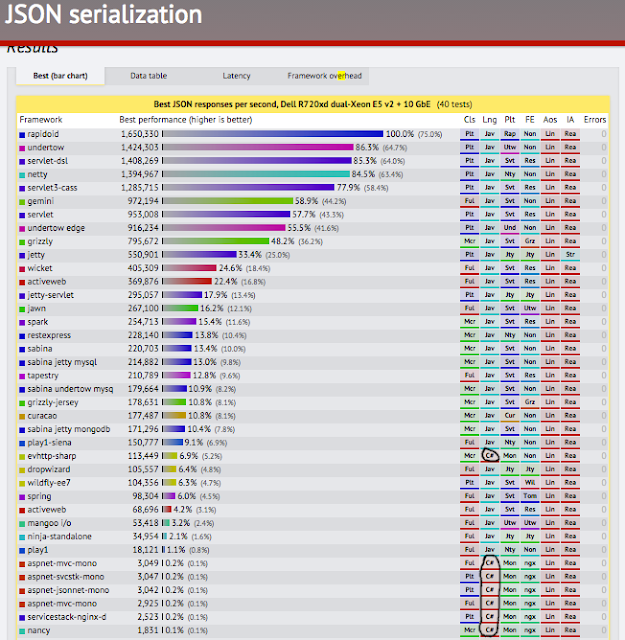
Task: Click the play1-siena framework name
Action: (x=49, y=442)
